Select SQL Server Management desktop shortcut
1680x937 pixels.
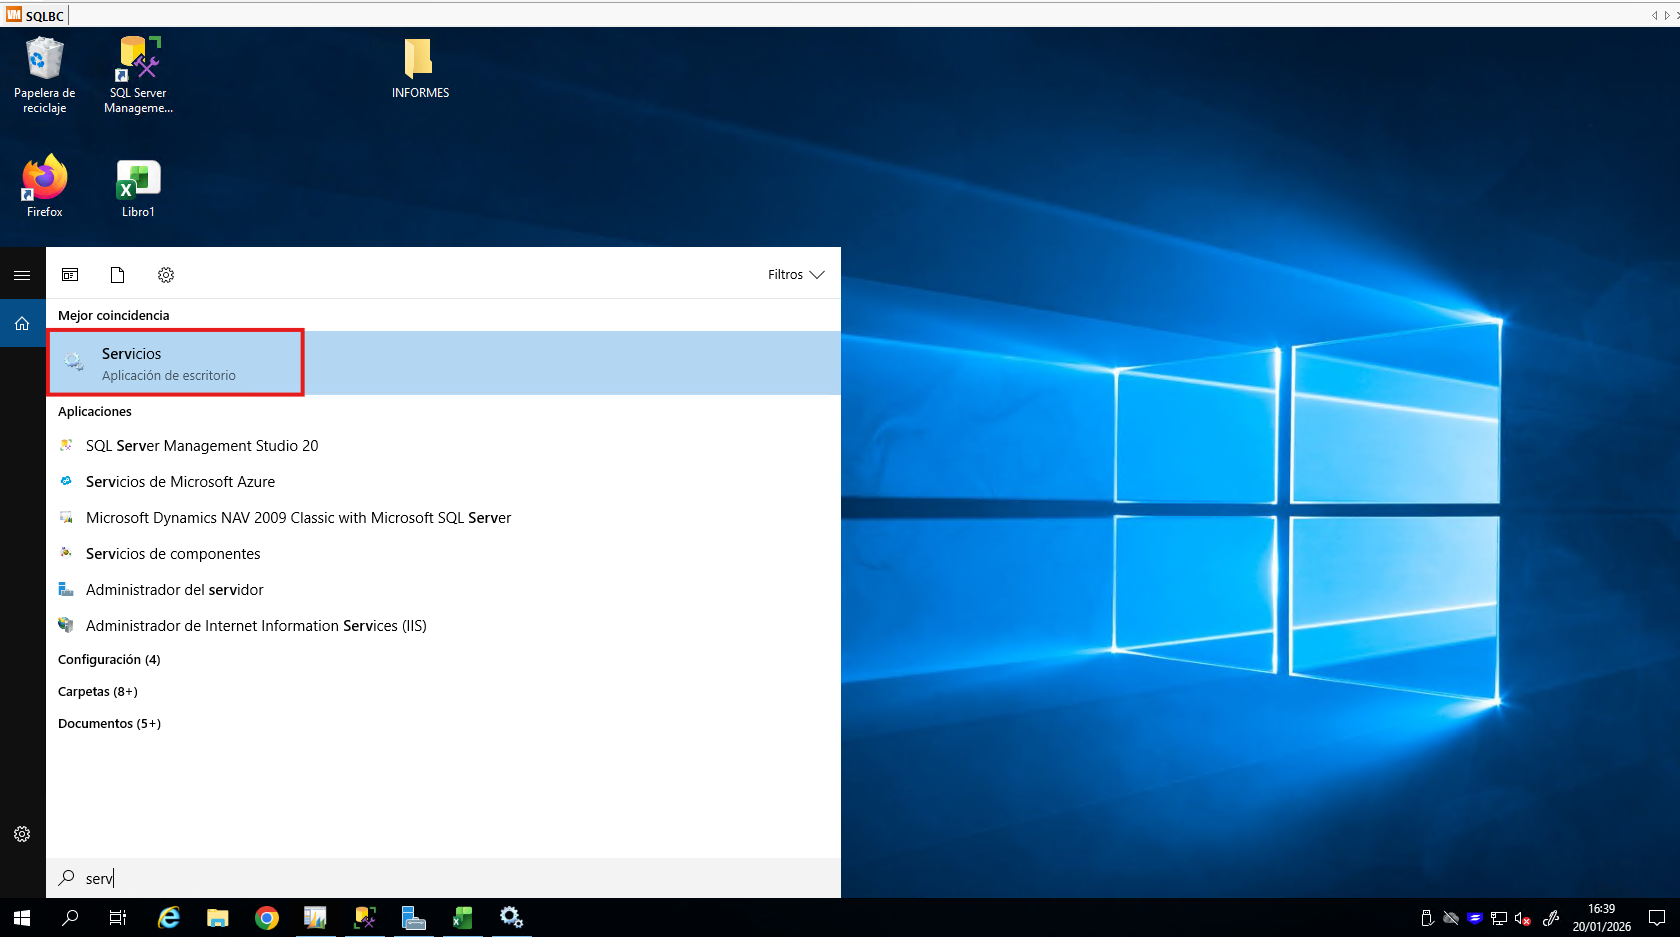138,75
